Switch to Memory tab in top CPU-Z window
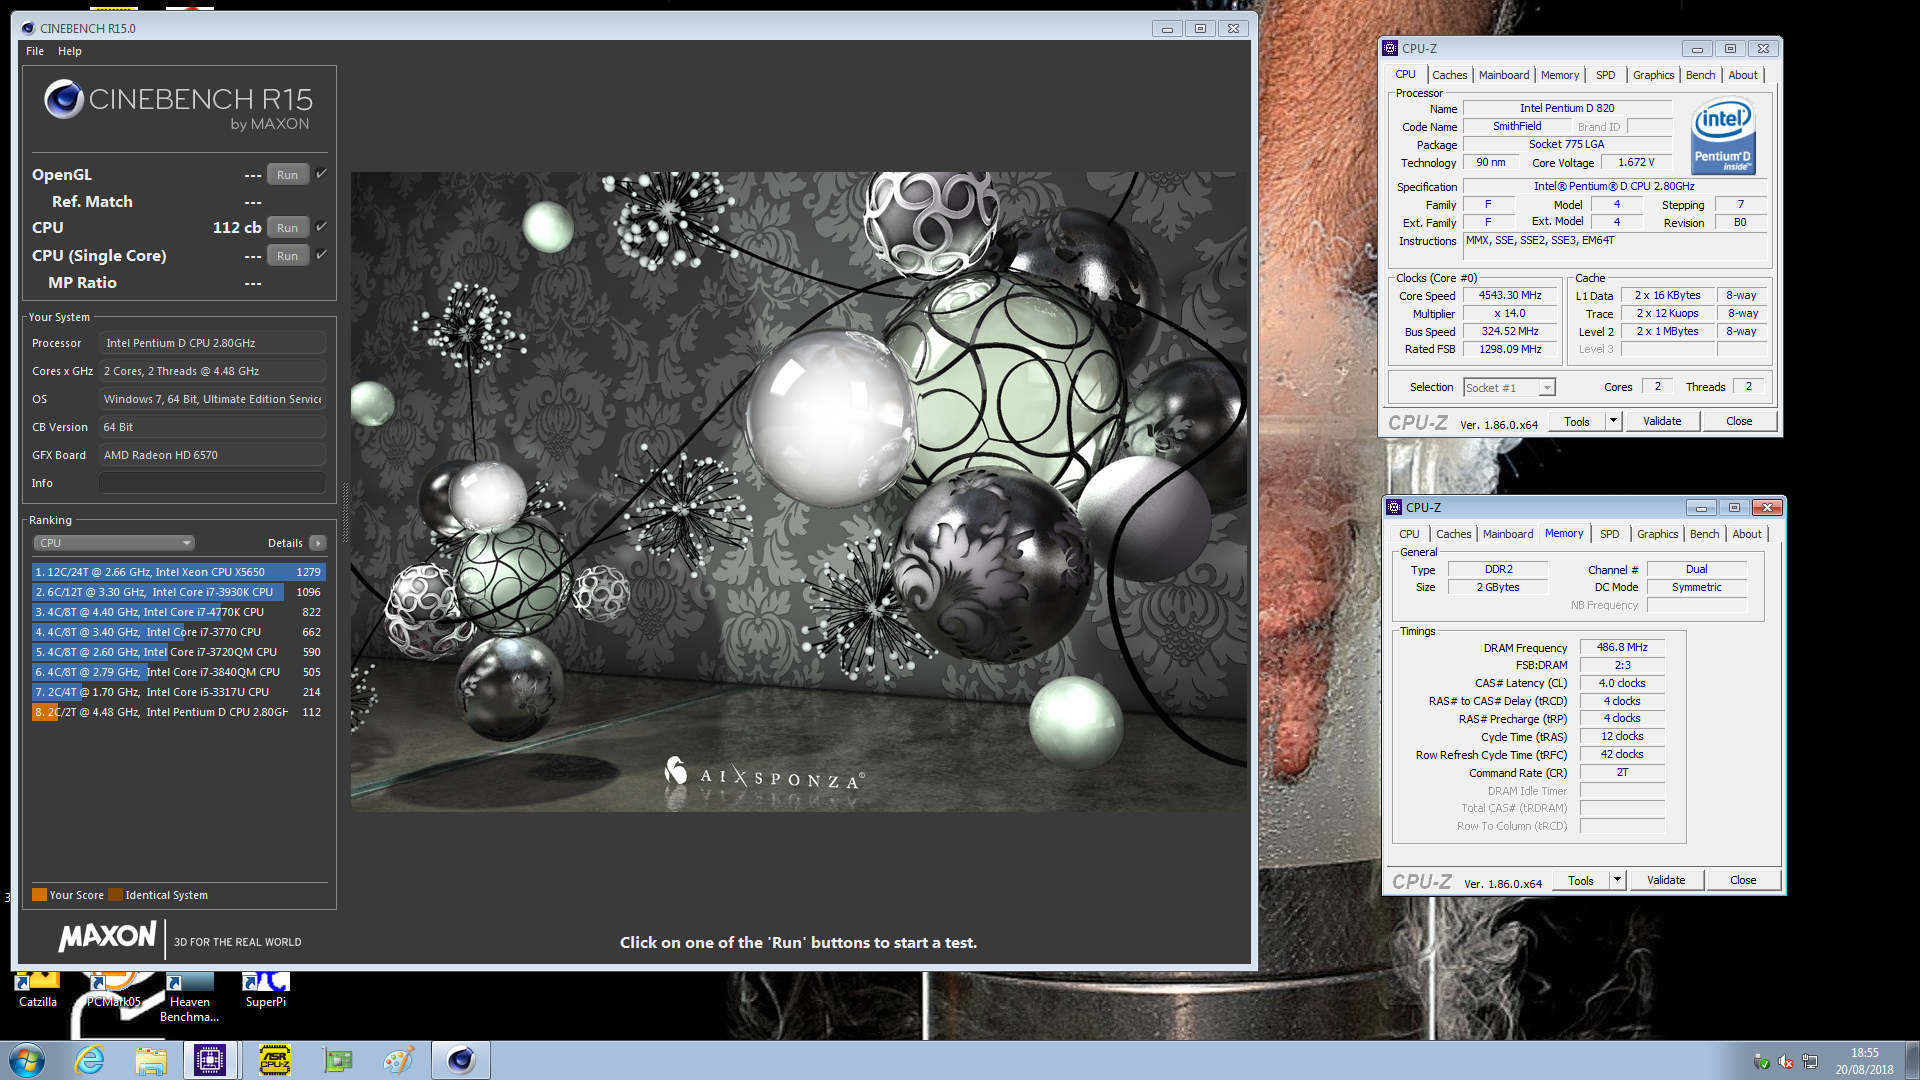The image size is (1920, 1080). coord(1560,75)
